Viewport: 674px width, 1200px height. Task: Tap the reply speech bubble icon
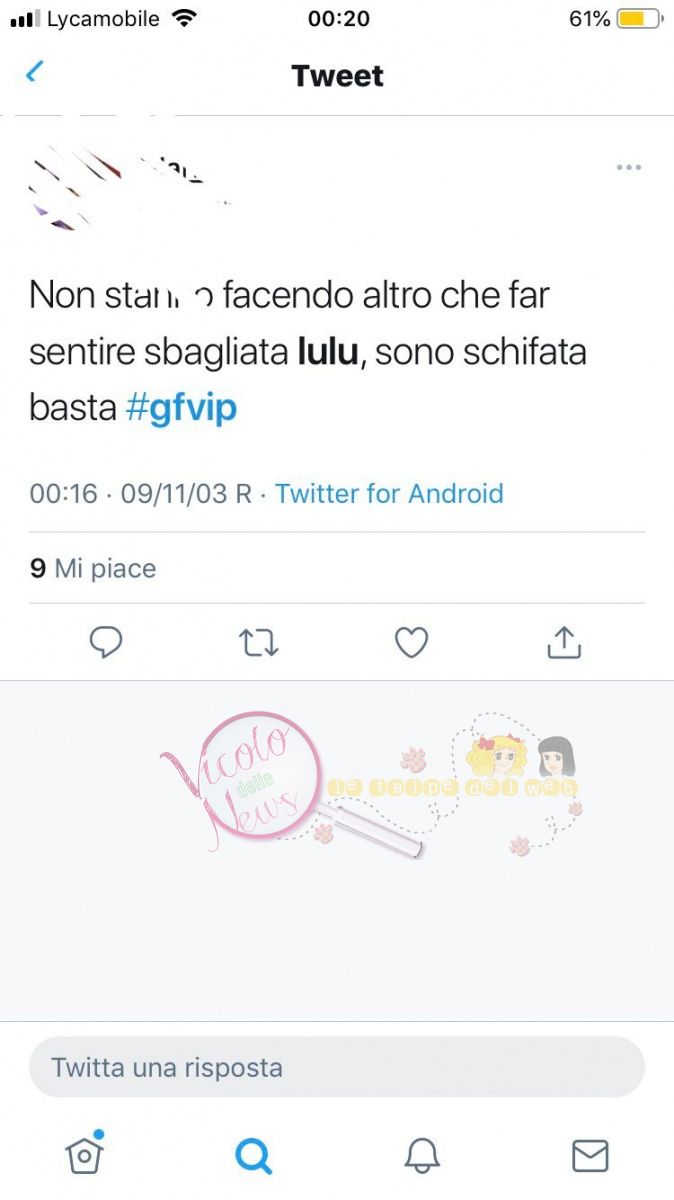click(x=106, y=643)
